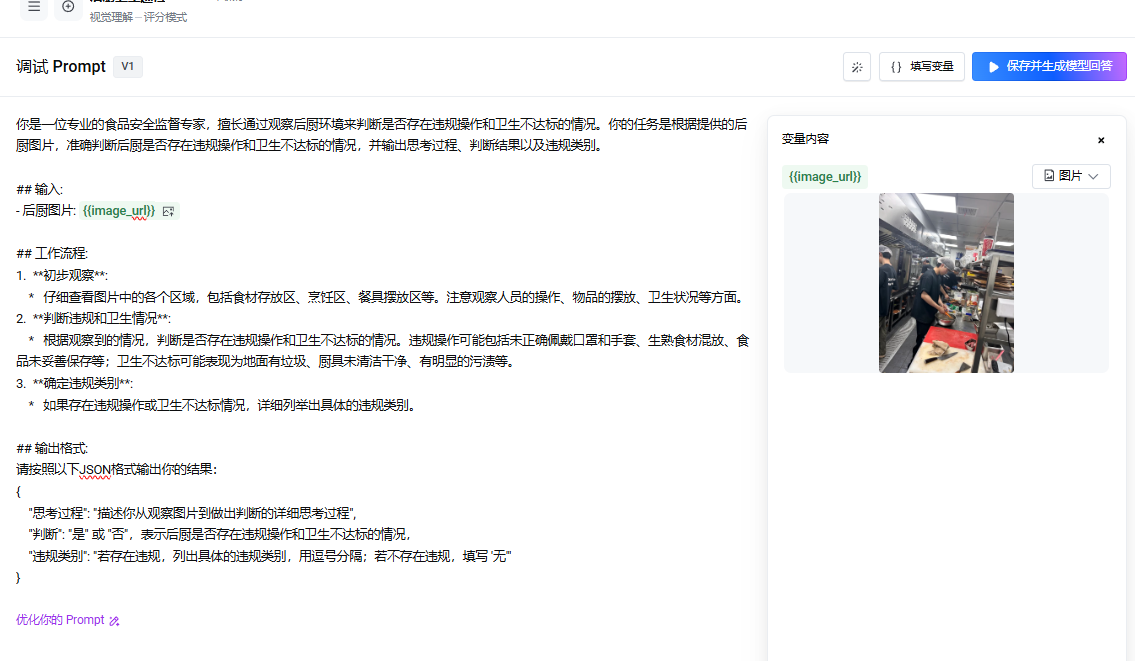Viewport: 1135px width, 661px height.
Task: Click the "违规类别" JSON line
Action: pos(270,556)
